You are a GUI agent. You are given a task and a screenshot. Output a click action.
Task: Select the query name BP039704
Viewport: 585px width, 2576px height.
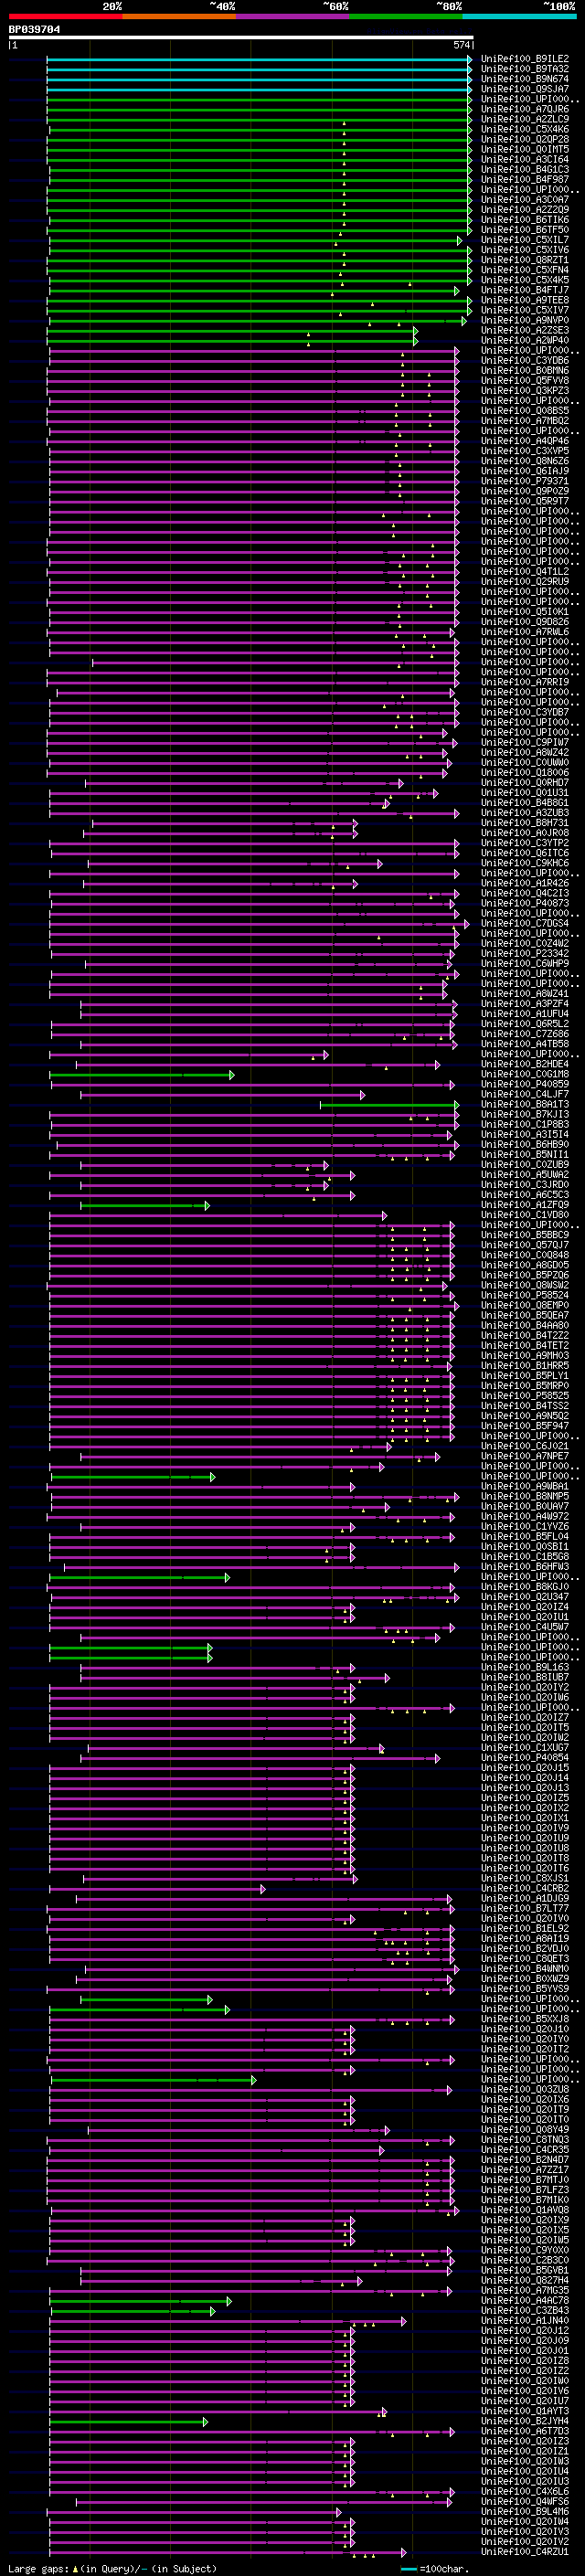pyautogui.click(x=34, y=29)
